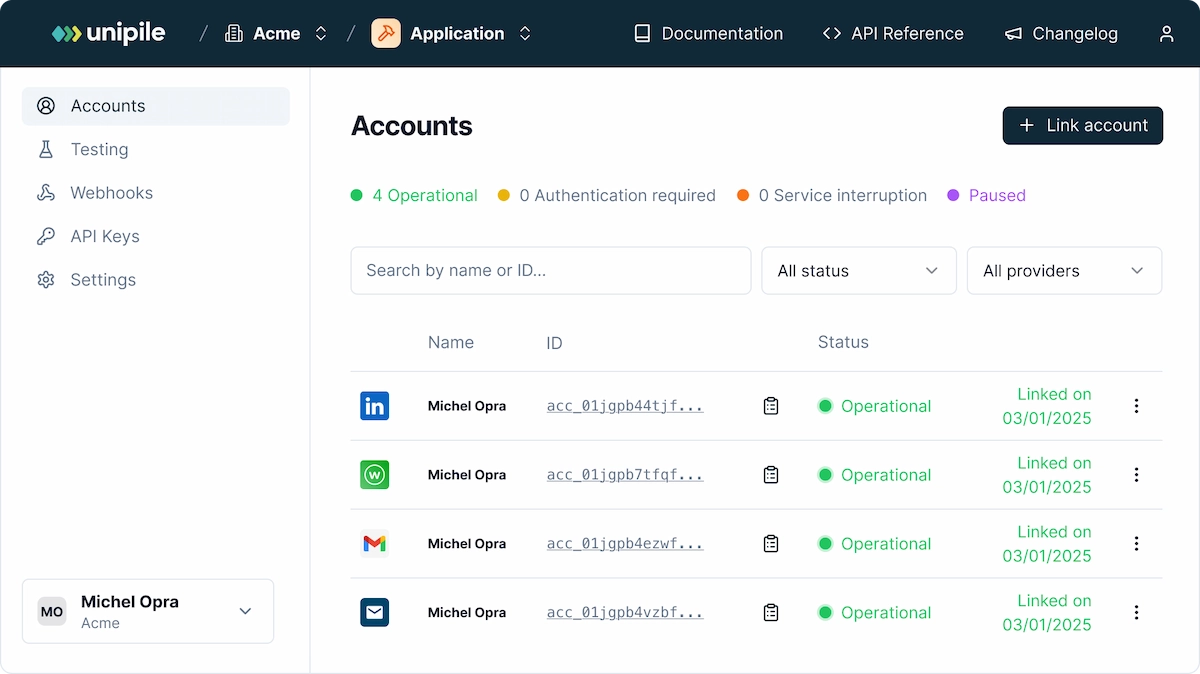Click the dark blue mail account icon
The height and width of the screenshot is (674, 1200).
pos(374,613)
